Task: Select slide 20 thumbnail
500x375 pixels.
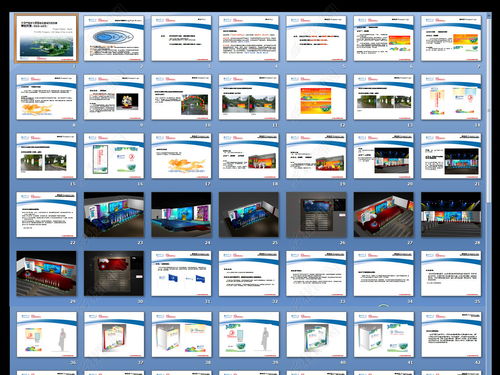Action: click(x=383, y=156)
